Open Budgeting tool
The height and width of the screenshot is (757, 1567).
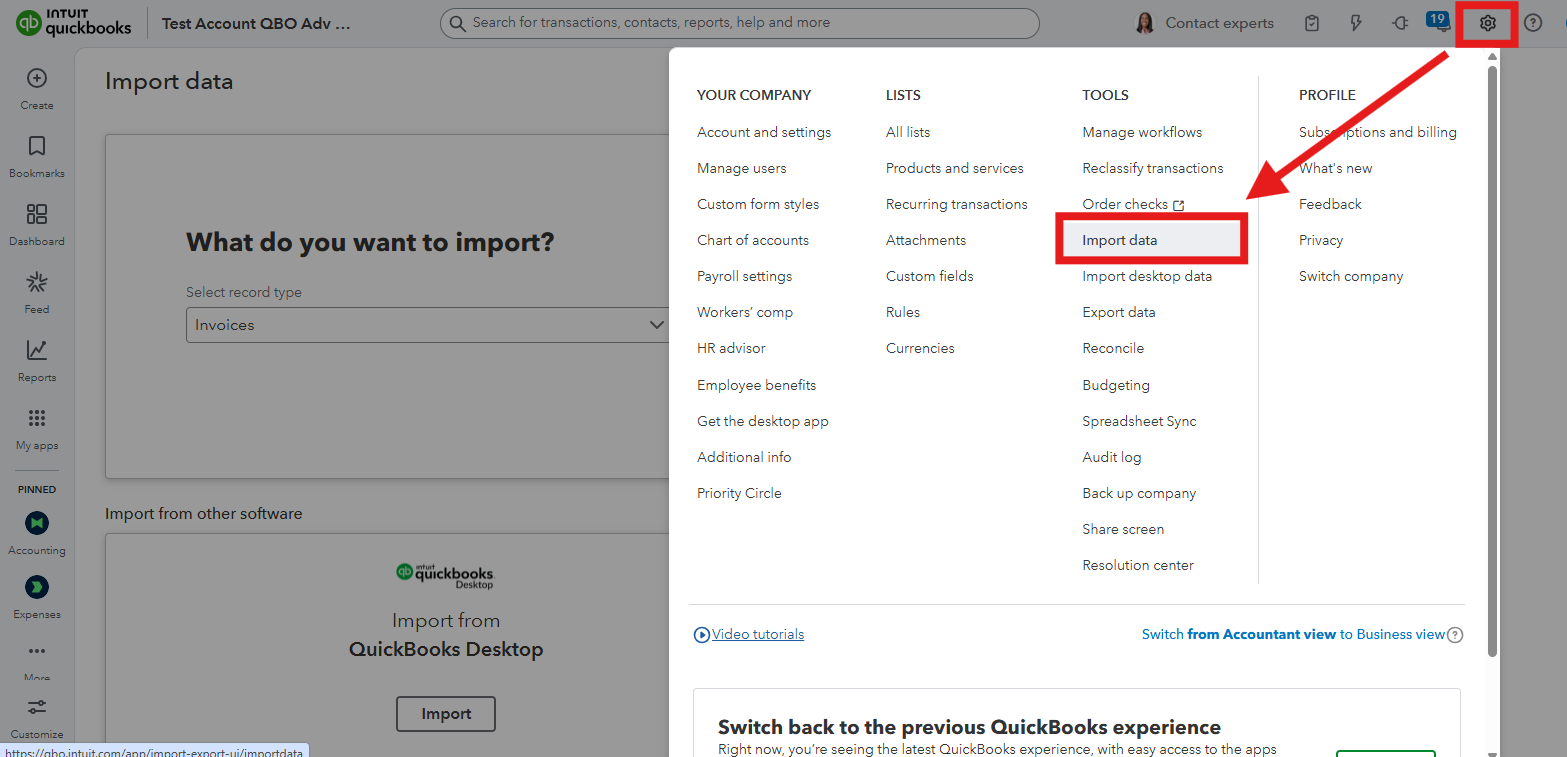tap(1116, 385)
